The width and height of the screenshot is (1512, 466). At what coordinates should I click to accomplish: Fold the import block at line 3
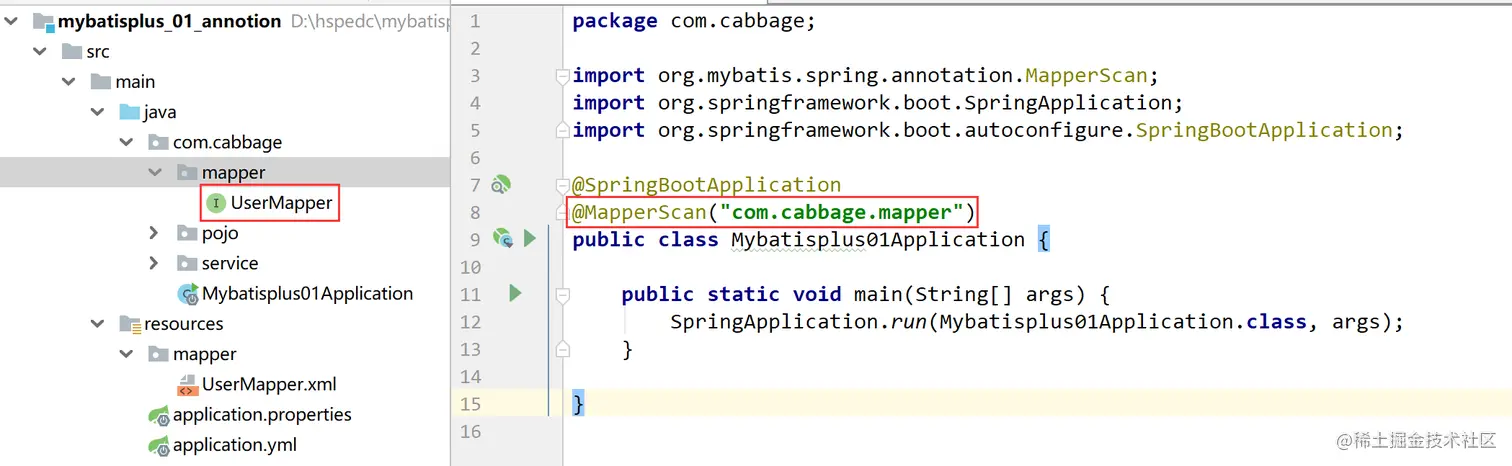point(562,75)
